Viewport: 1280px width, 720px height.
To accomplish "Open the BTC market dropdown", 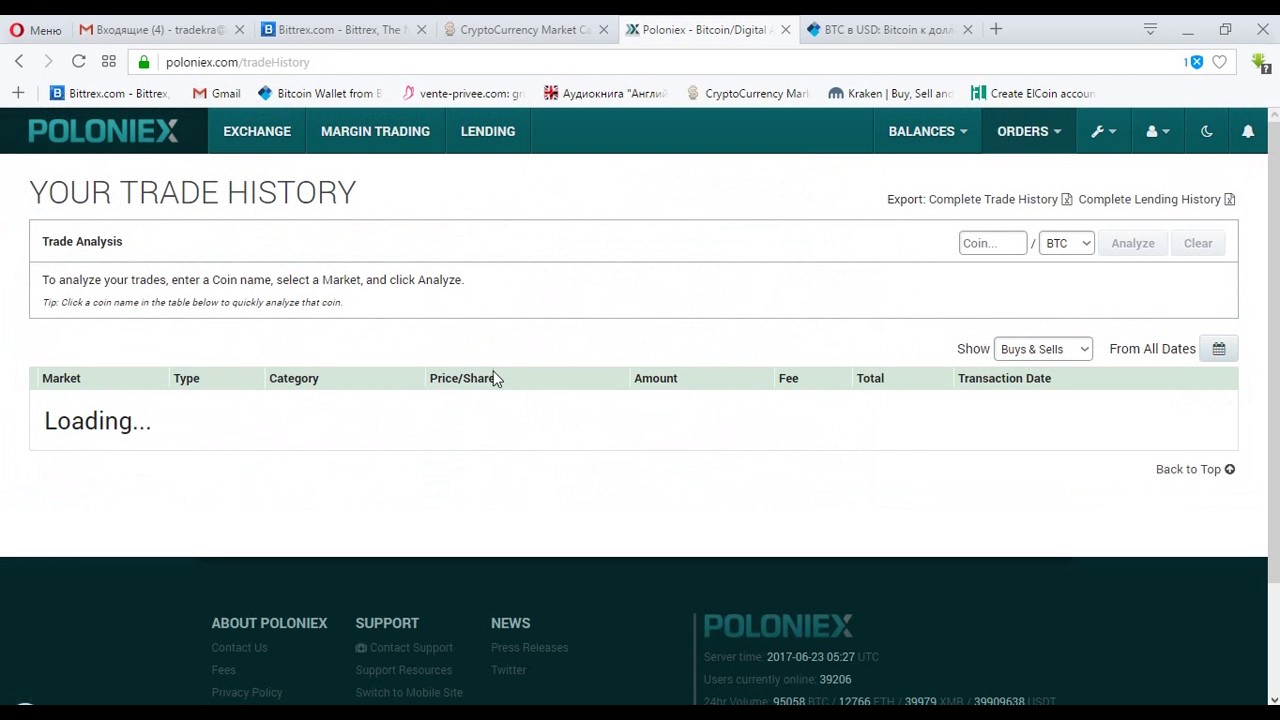I will point(1067,243).
